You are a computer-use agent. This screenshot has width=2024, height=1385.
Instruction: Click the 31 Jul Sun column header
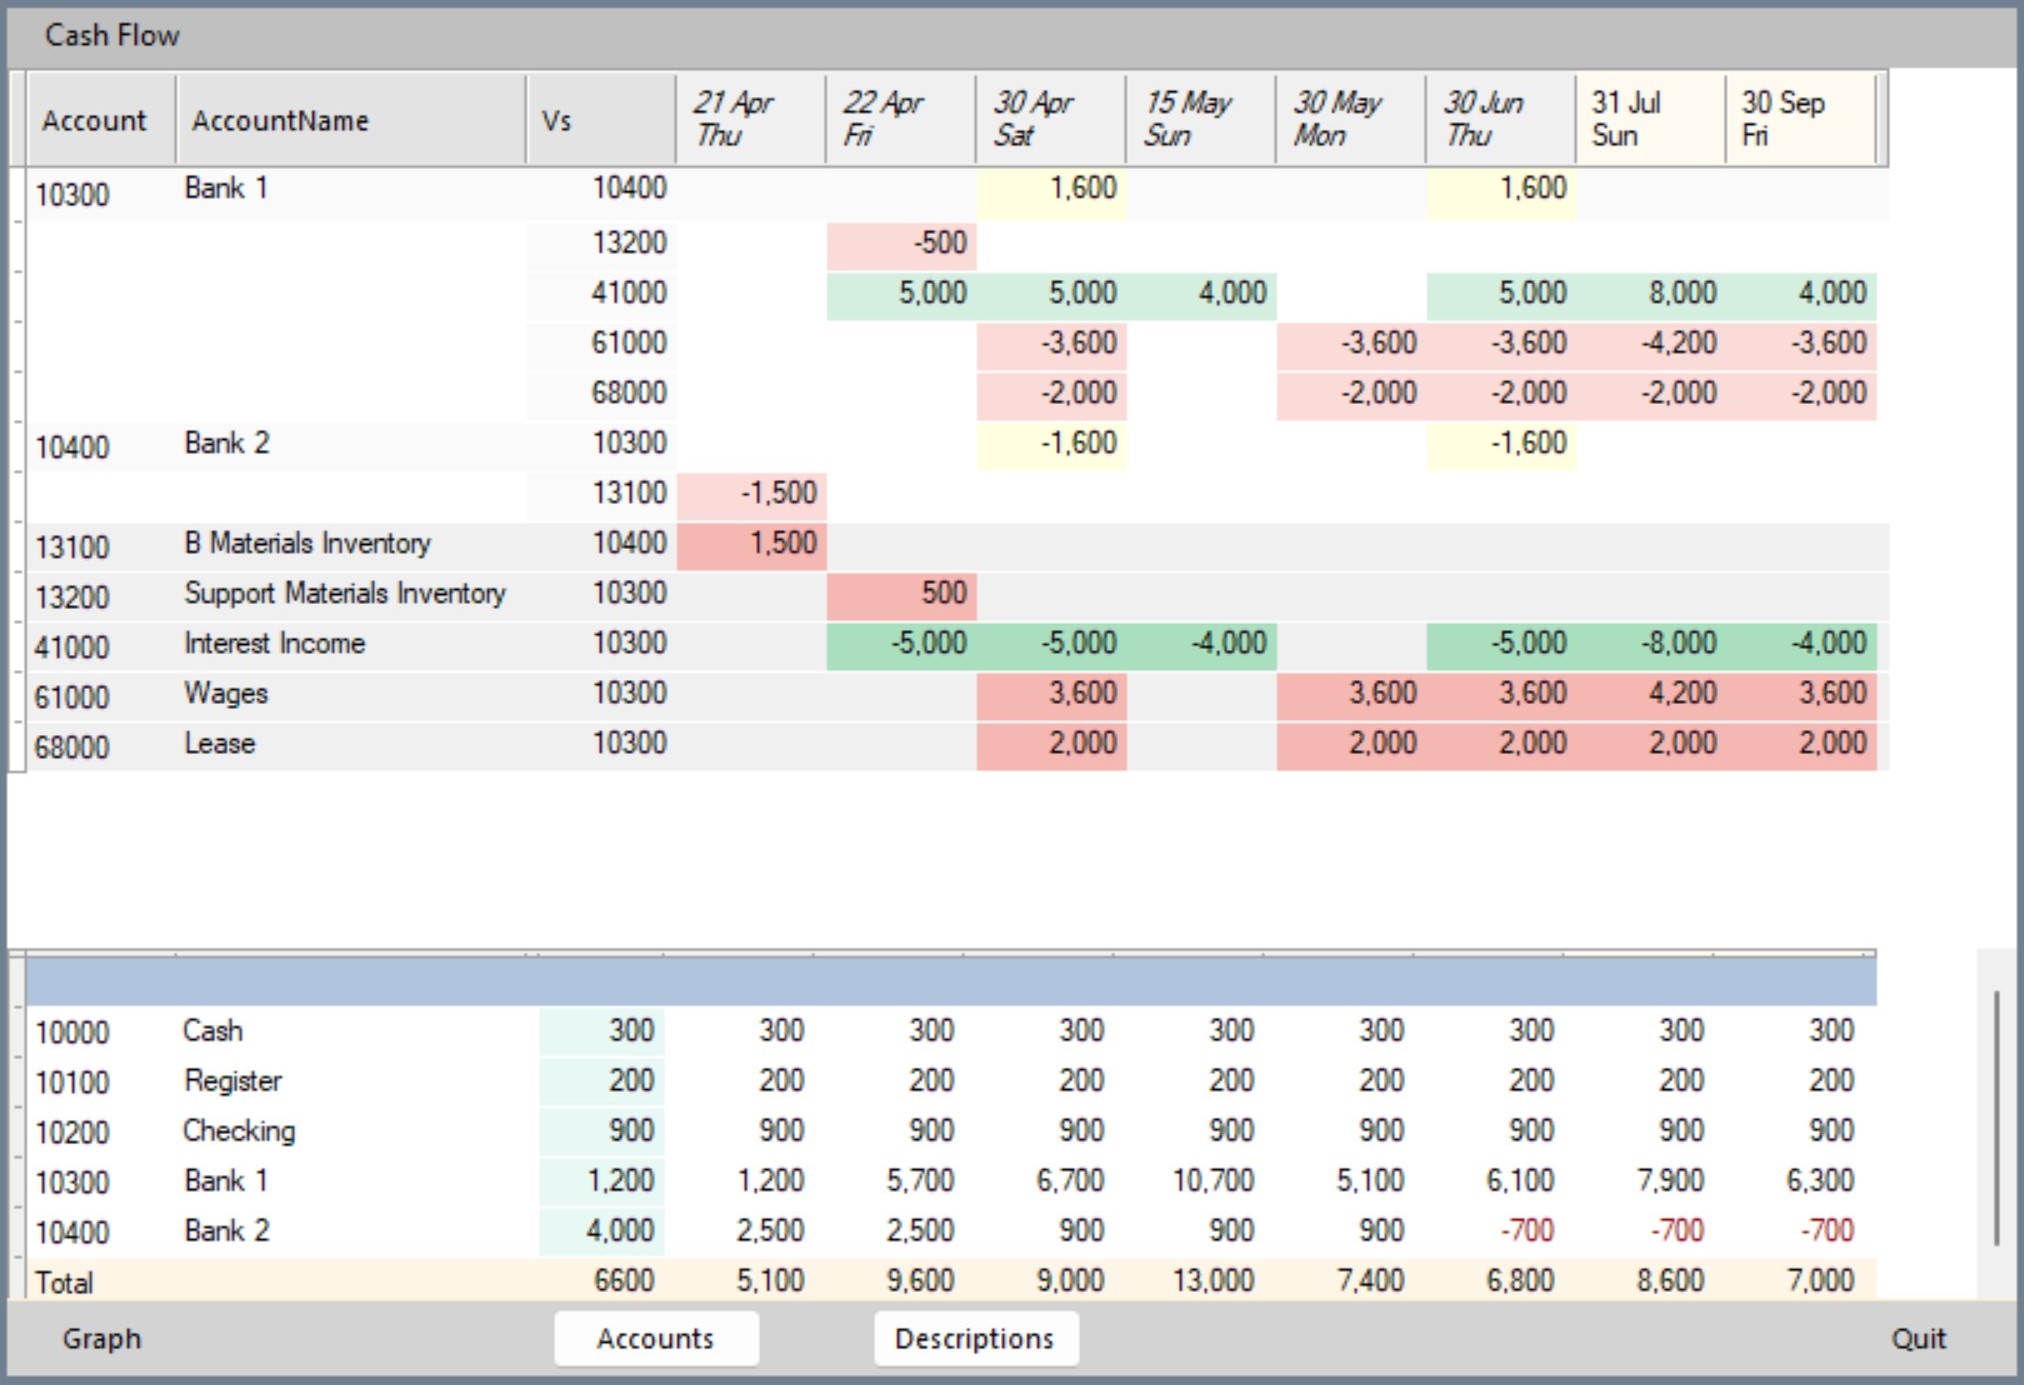[1649, 119]
